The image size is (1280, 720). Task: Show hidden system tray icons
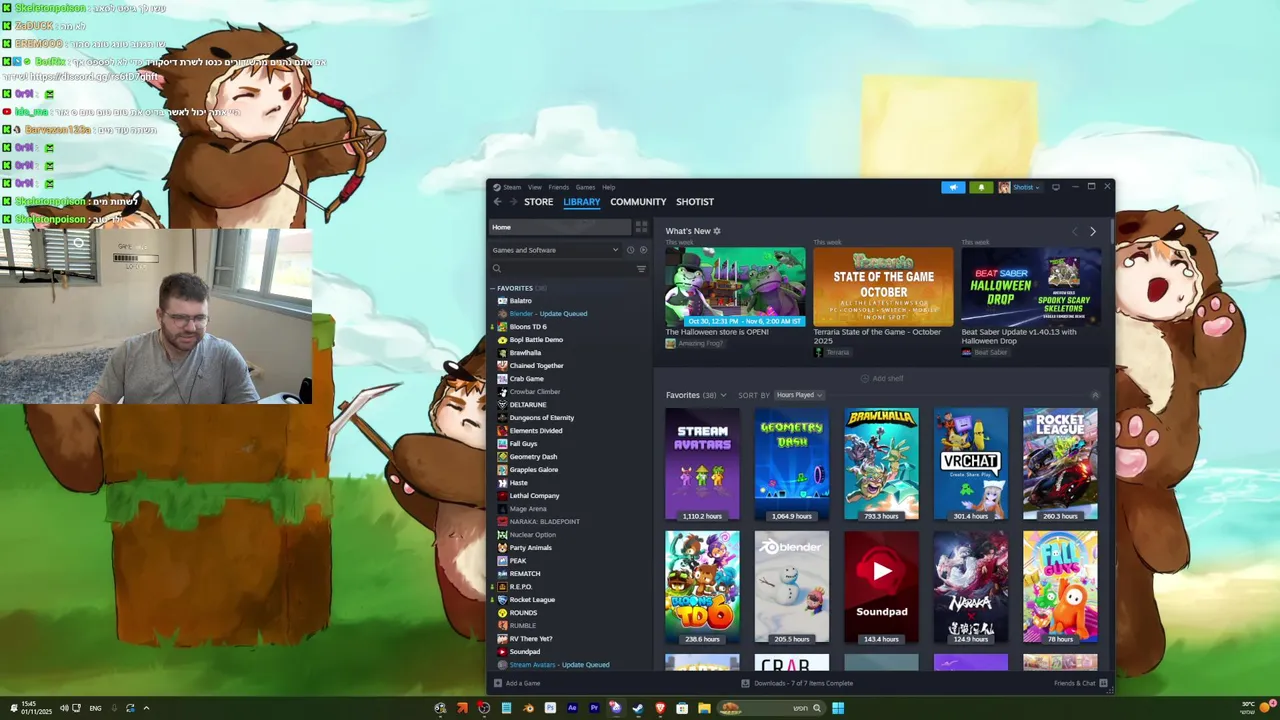tap(146, 708)
